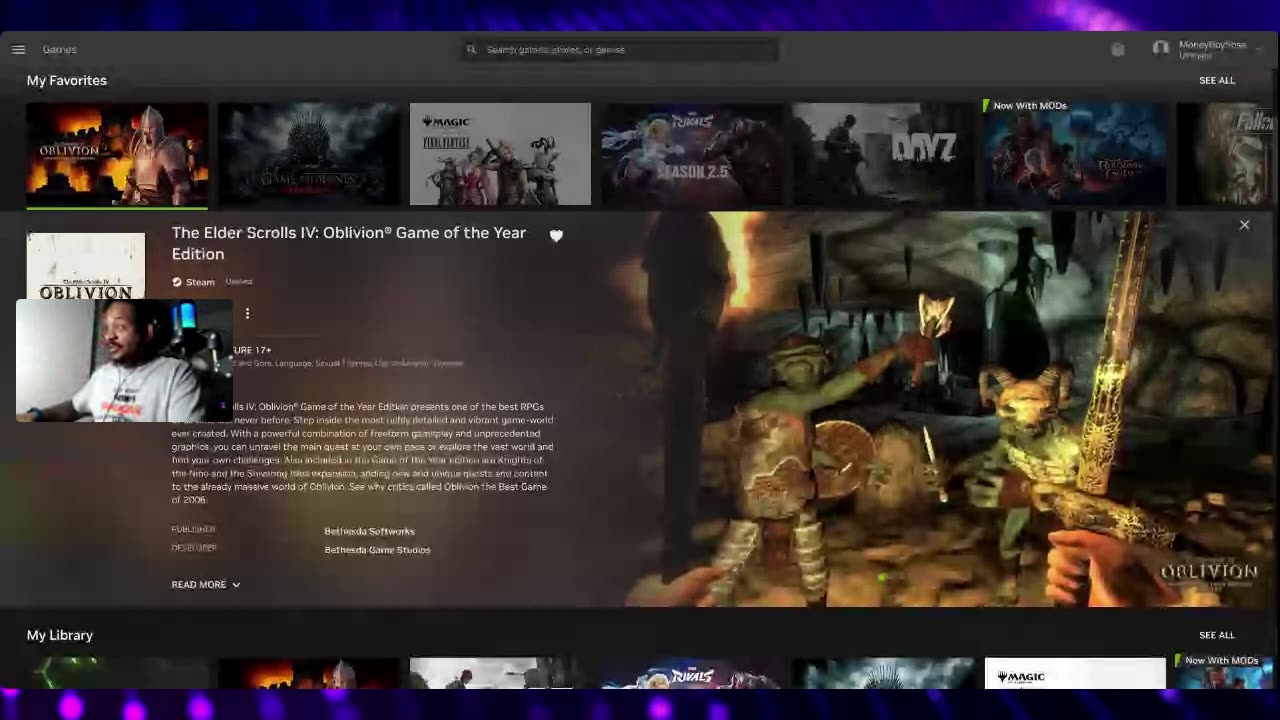This screenshot has height=720, width=1280.
Task: Select DayZ tile in favorites
Action: point(883,154)
